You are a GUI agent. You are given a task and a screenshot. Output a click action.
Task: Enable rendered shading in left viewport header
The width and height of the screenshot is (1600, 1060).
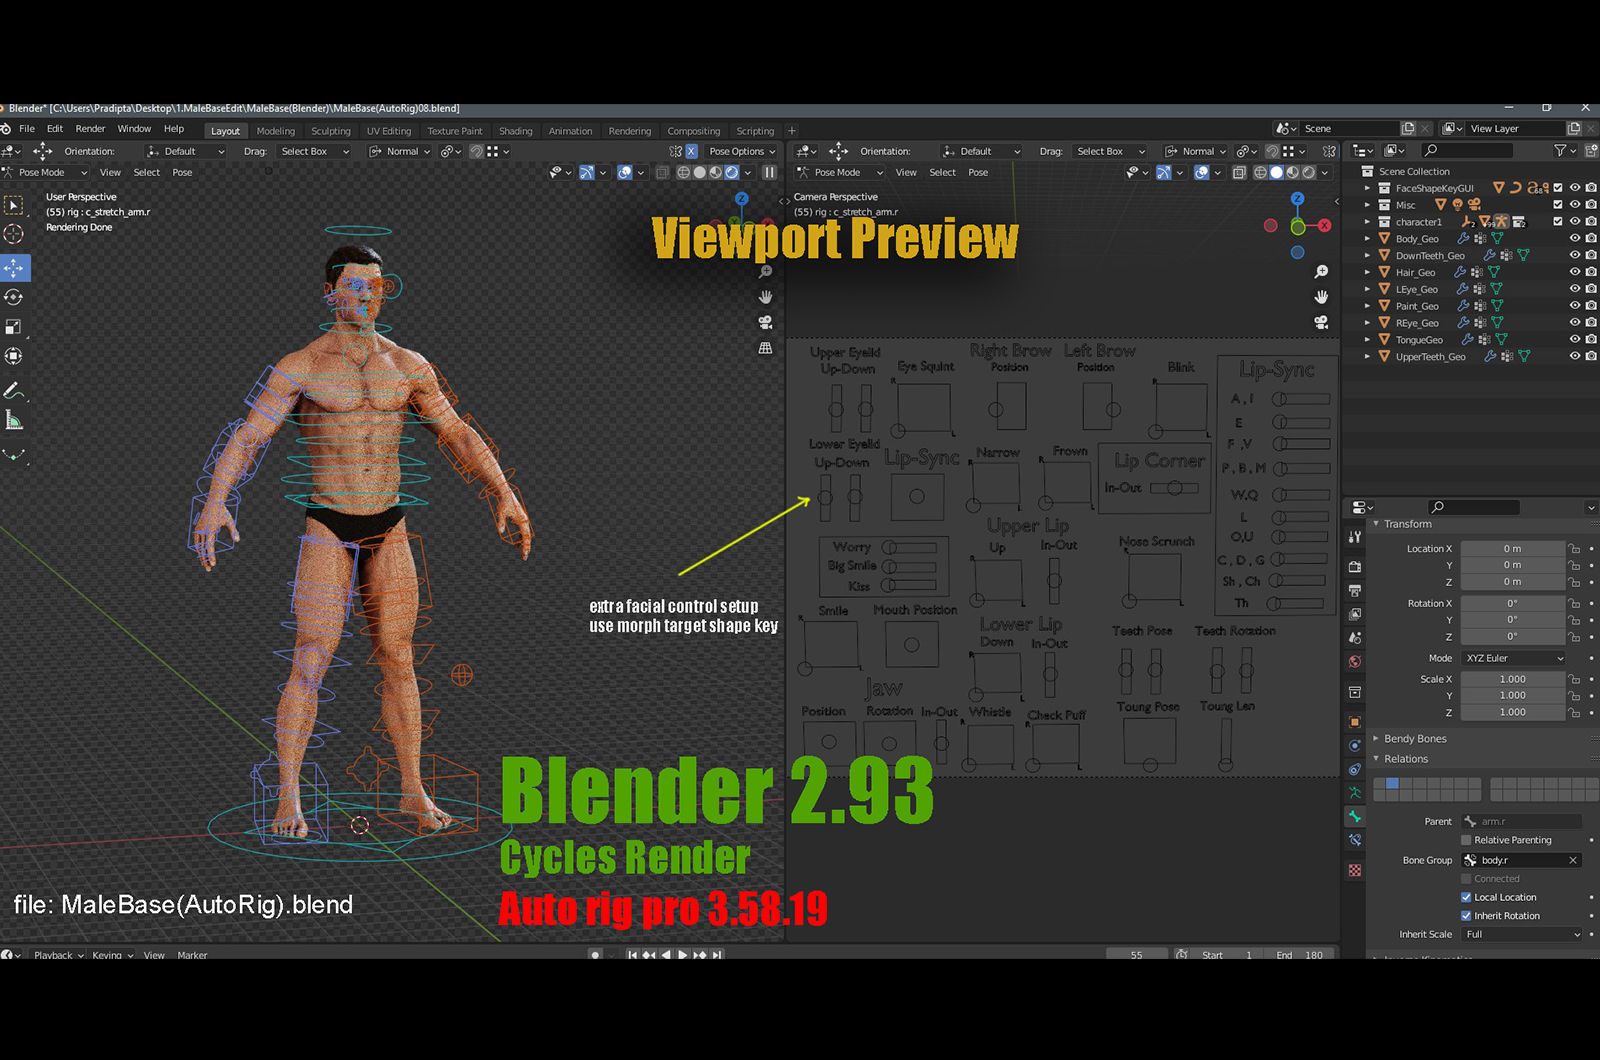coord(732,172)
